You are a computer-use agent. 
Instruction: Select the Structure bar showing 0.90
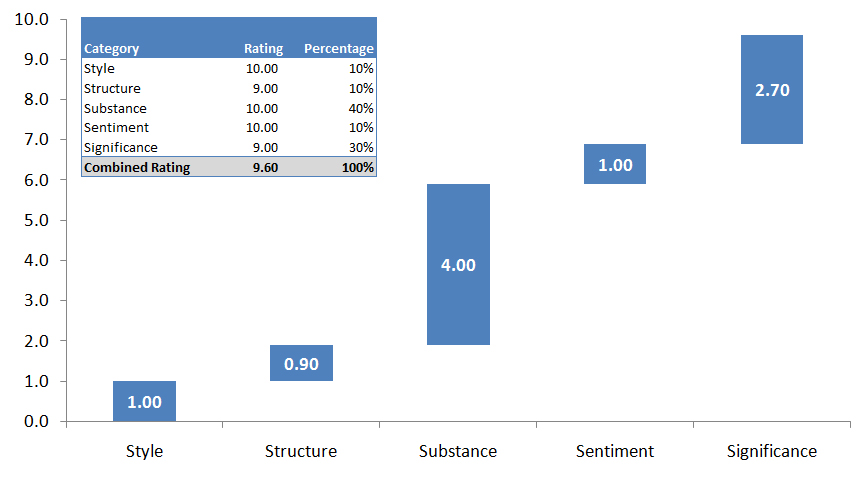point(301,363)
